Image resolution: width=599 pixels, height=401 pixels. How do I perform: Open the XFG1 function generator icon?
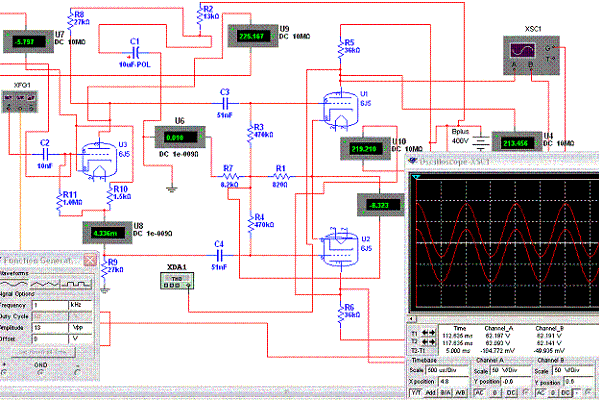click(x=20, y=101)
